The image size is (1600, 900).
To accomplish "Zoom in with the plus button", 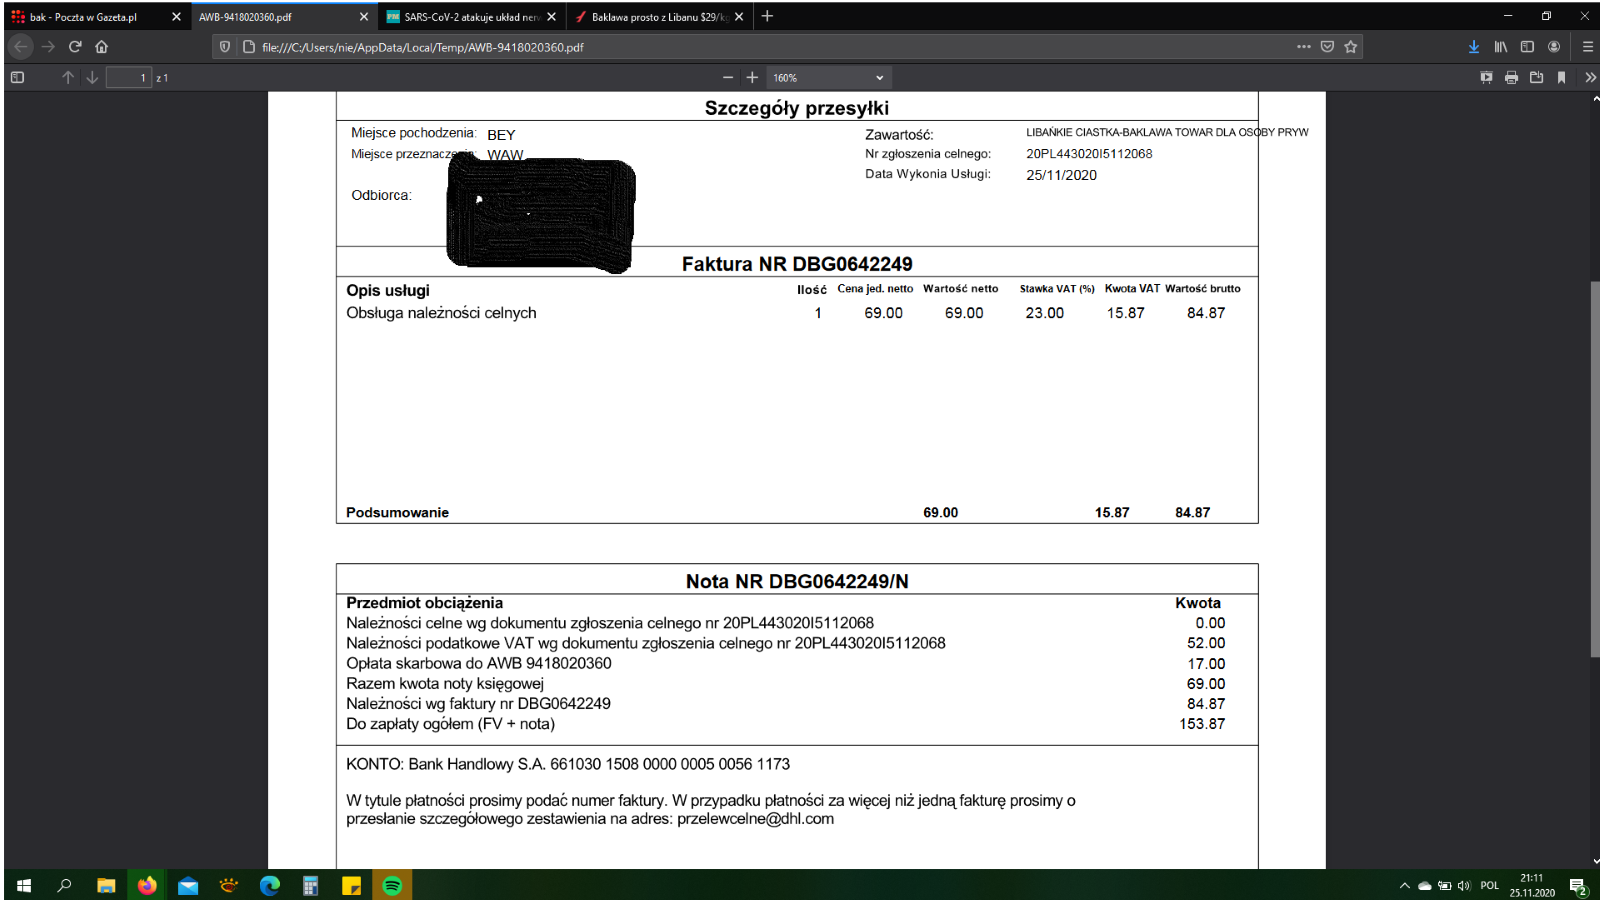I will pyautogui.click(x=752, y=77).
